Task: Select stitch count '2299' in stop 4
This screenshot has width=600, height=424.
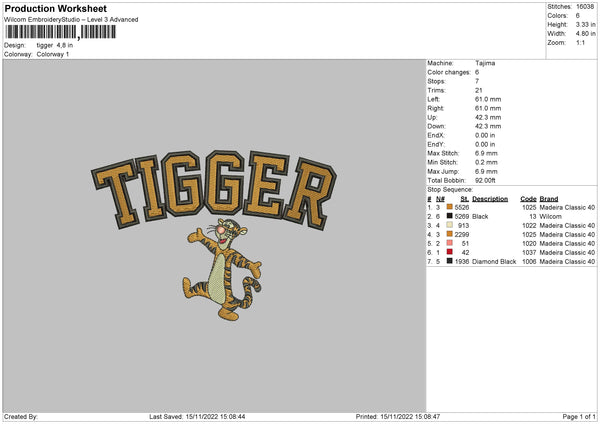Action: 462,235
